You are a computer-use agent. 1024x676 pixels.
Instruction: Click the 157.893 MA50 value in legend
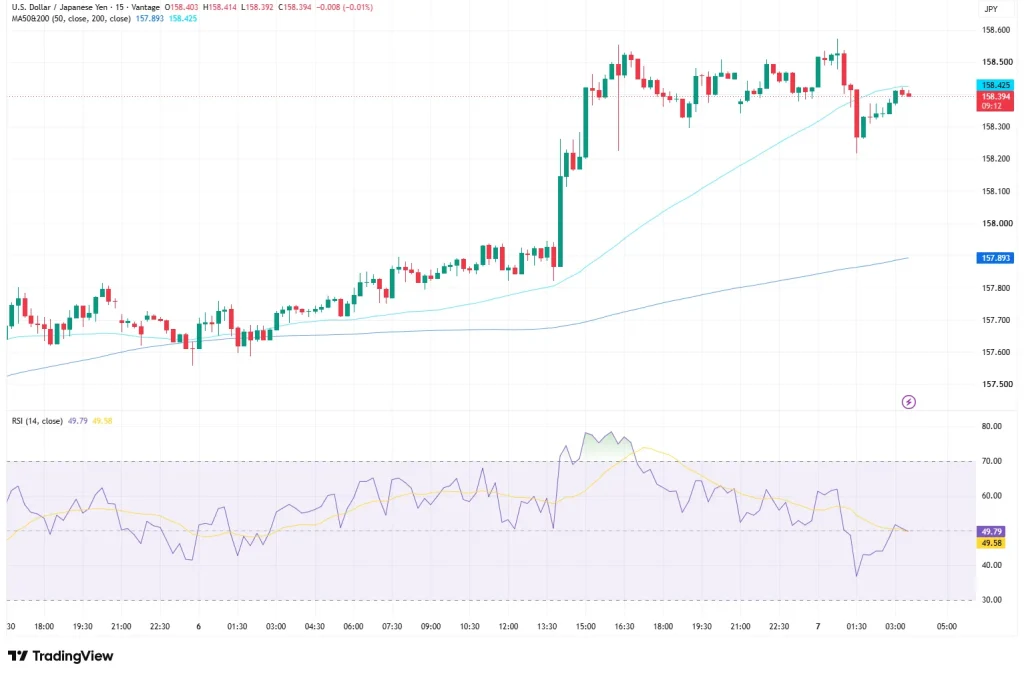(150, 18)
